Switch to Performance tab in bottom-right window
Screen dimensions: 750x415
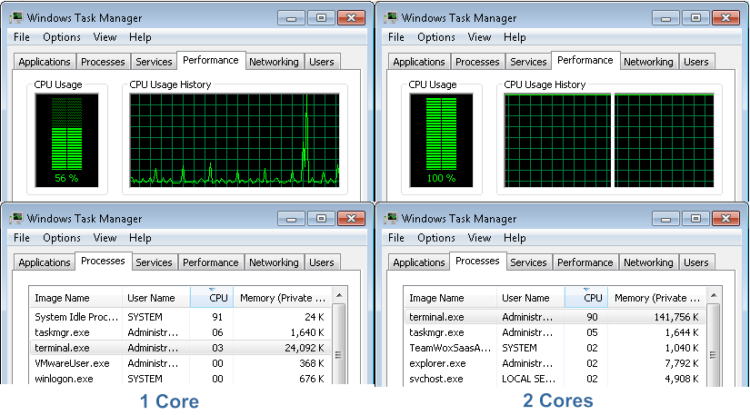(585, 262)
